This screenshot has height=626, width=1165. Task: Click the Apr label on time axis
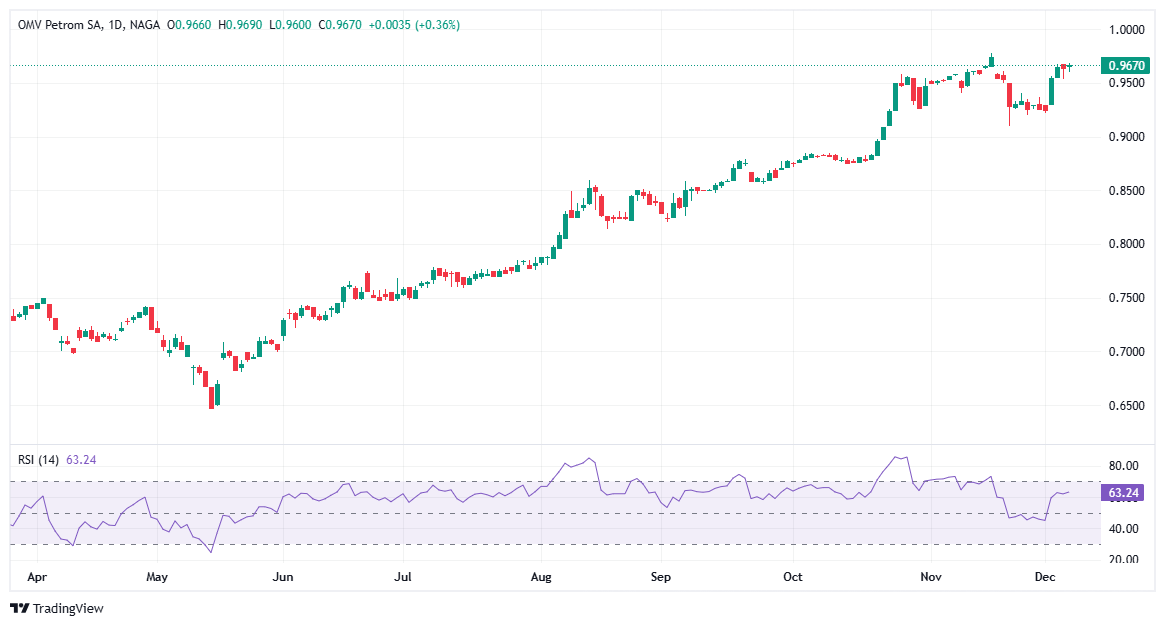(x=36, y=577)
